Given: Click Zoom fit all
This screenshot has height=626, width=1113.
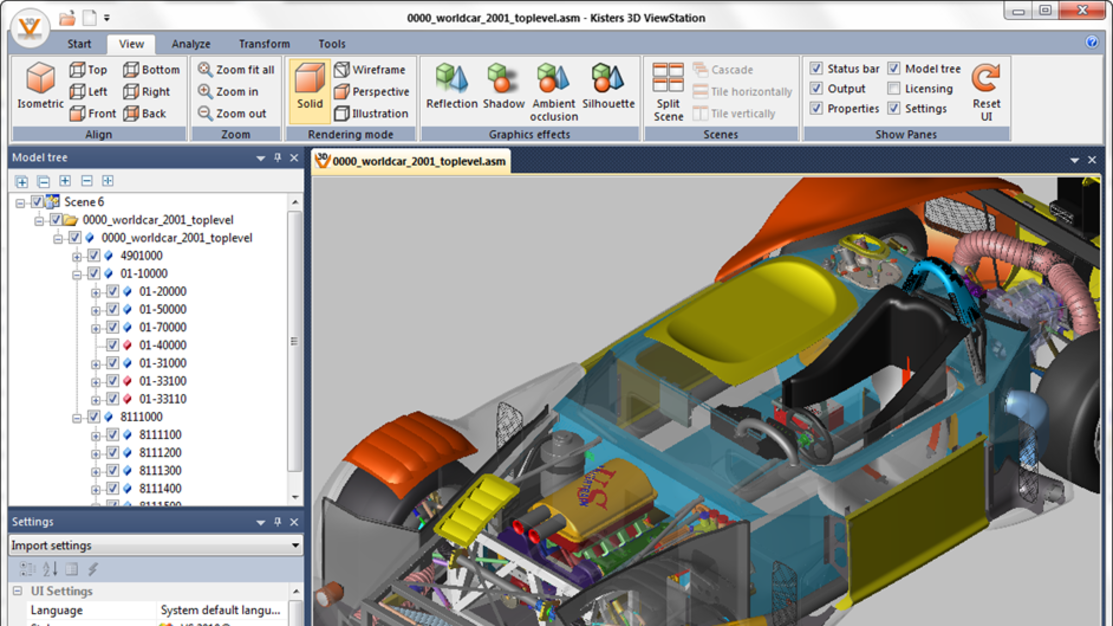Looking at the screenshot, I should [x=236, y=70].
